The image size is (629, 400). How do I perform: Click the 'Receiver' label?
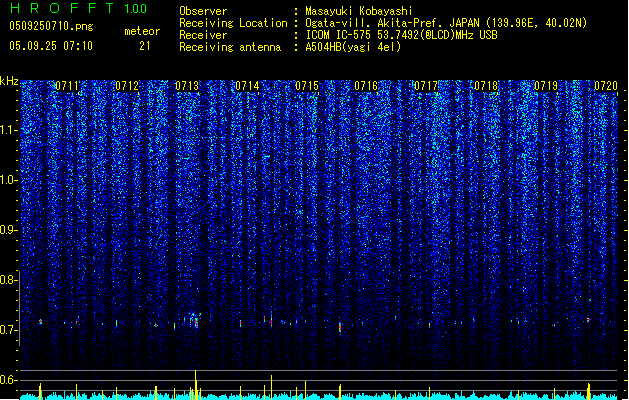tap(203, 35)
